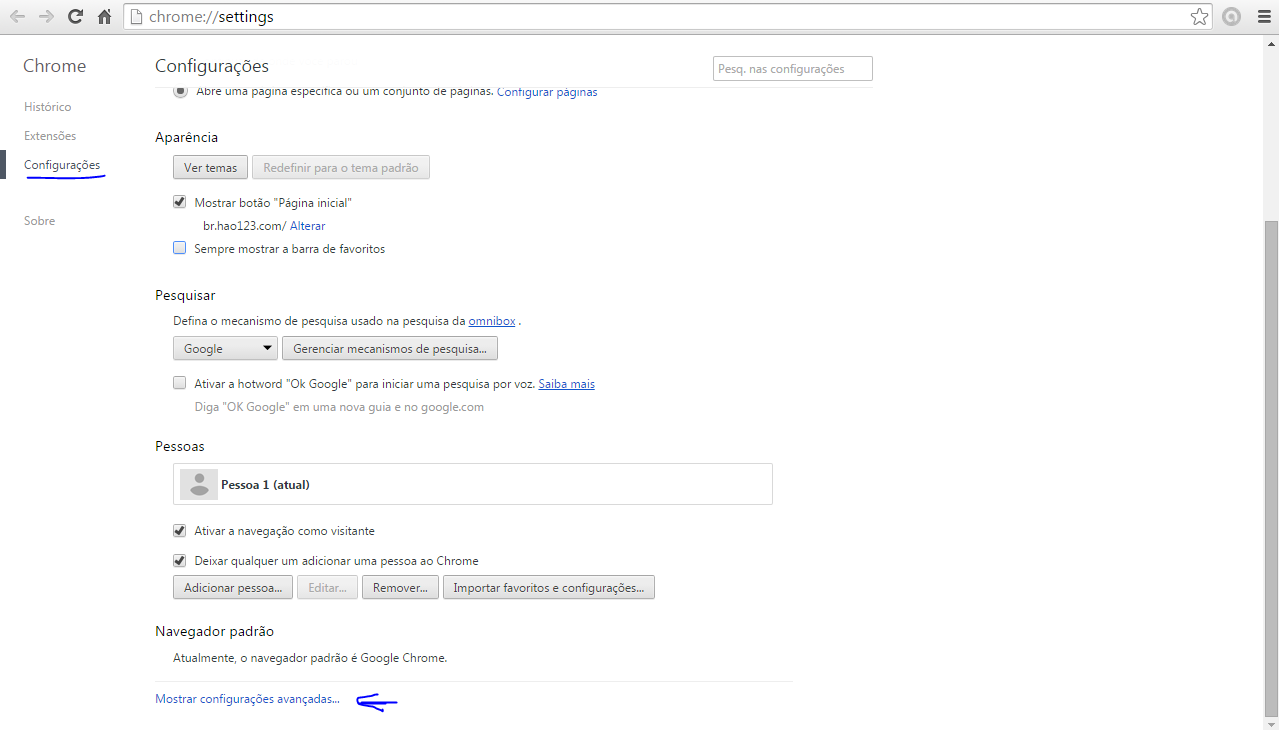Click the Editar button
Image resolution: width=1279 pixels, height=730 pixels.
point(327,588)
